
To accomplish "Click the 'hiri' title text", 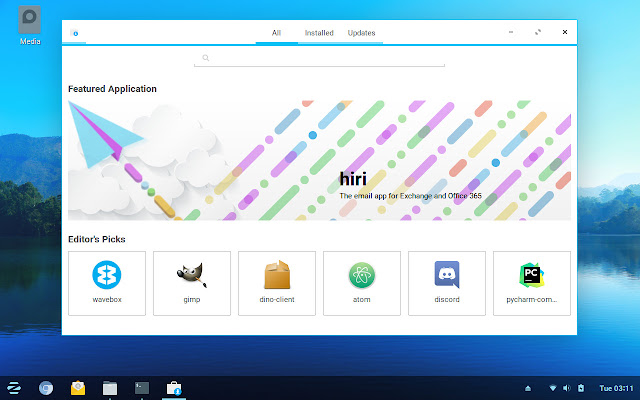I will click(x=353, y=179).
